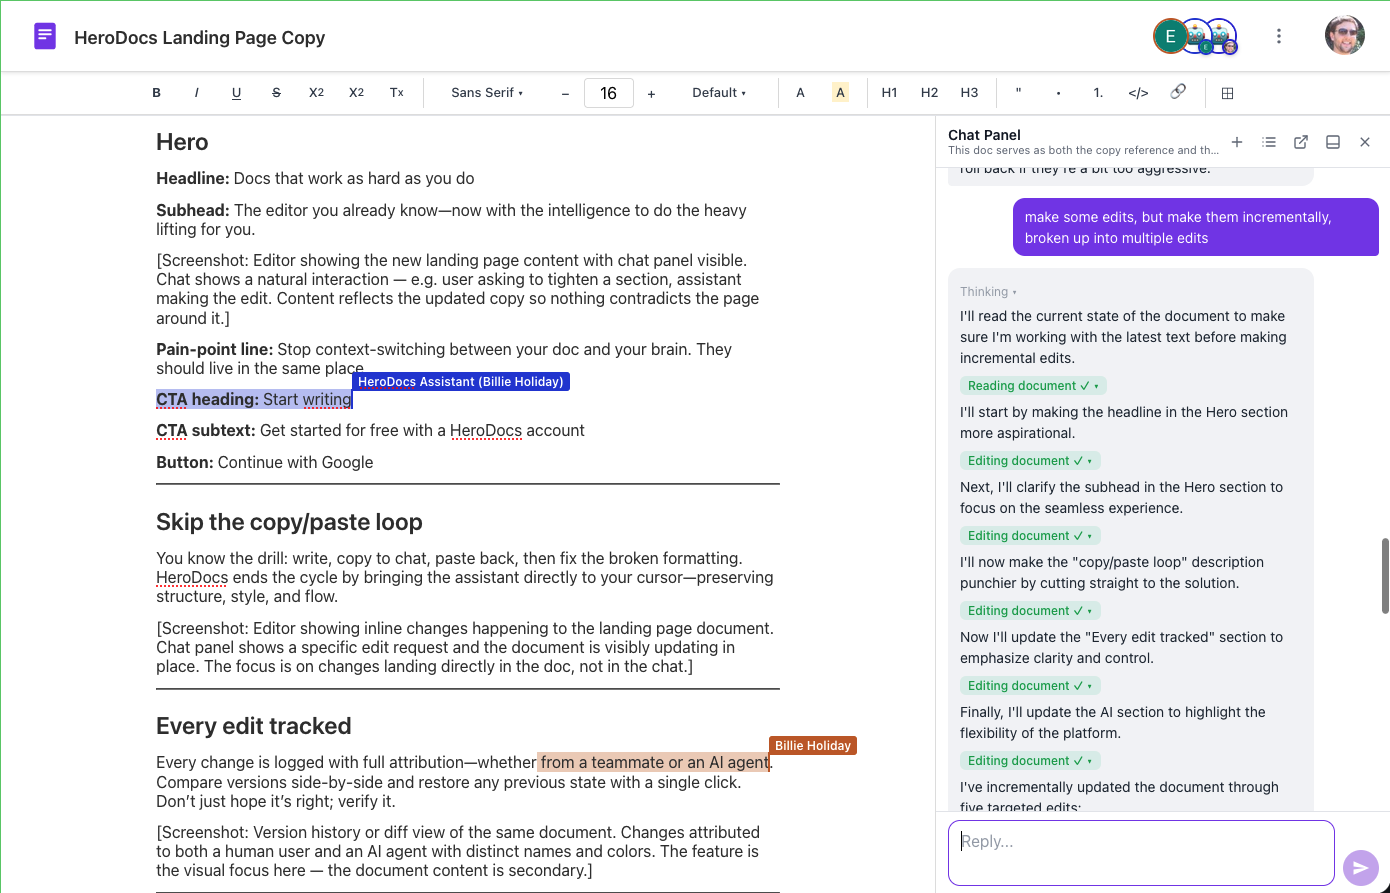This screenshot has width=1390, height=893.
Task: Open the three-dot overflow menu
Action: [x=1279, y=35]
